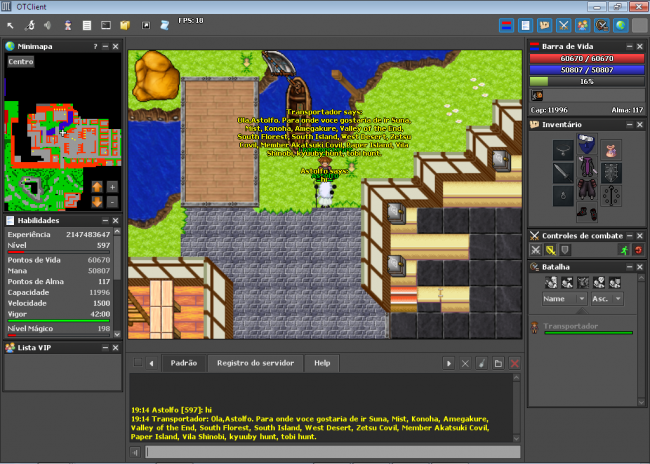Collapse the Controles de combate panel
This screenshot has height=464, width=650.
click(630, 236)
